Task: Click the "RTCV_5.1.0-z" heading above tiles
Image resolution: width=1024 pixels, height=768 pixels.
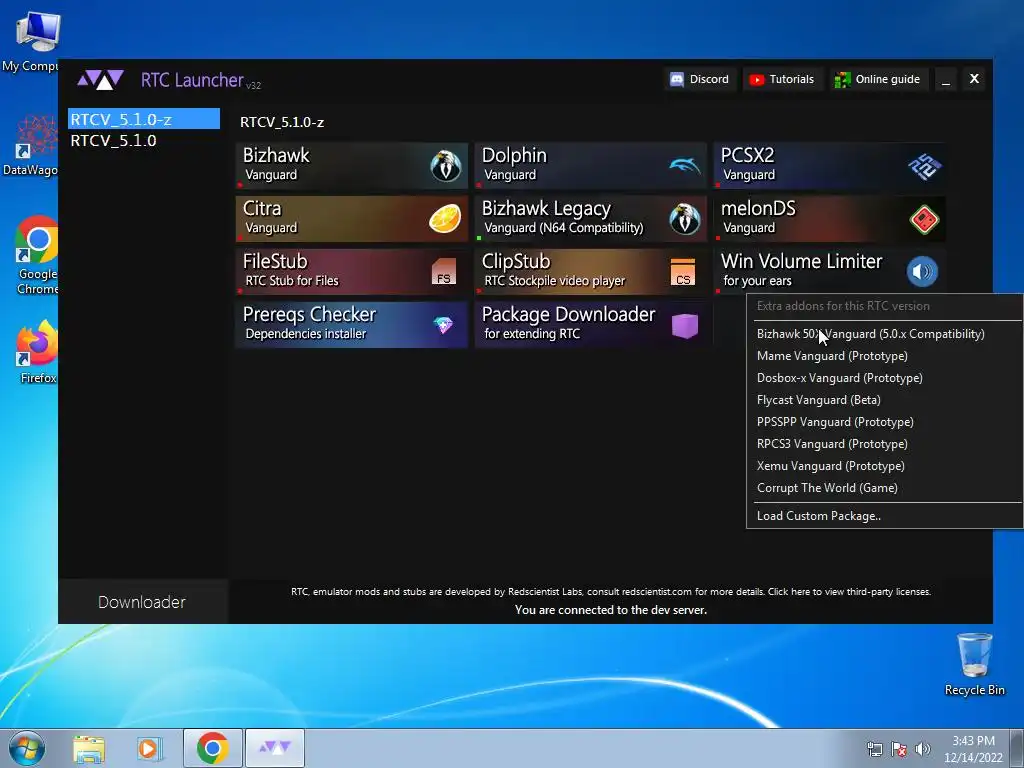Action: pos(282,122)
